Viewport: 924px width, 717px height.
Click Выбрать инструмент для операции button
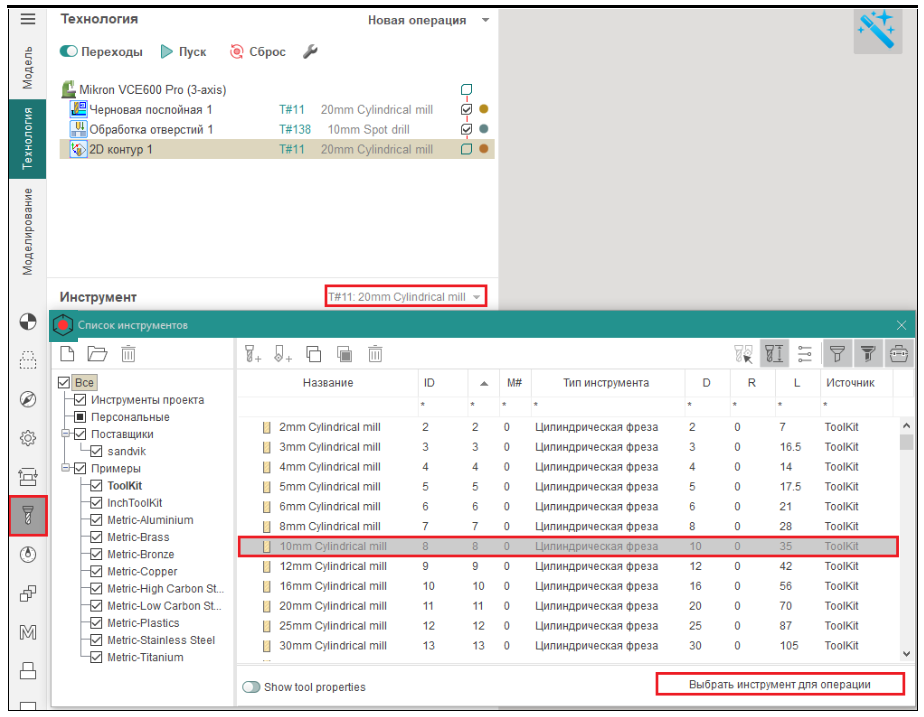click(x=779, y=684)
